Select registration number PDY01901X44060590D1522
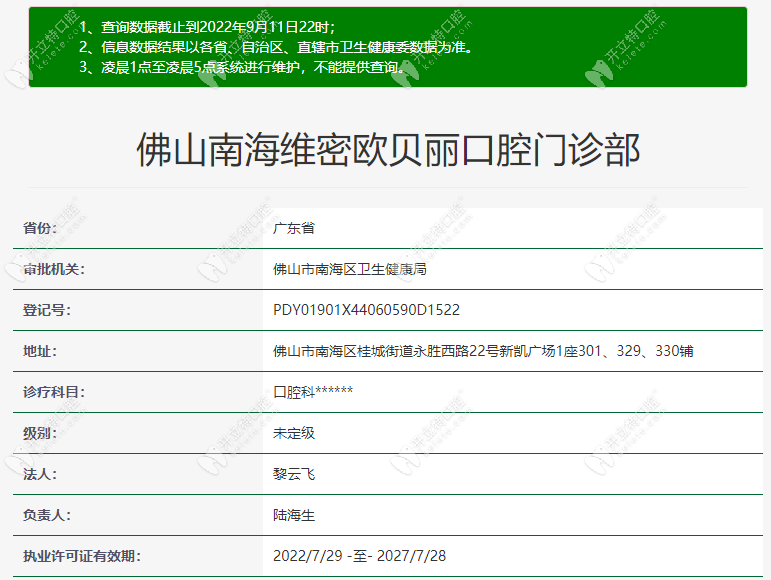This screenshot has width=771, height=580. tap(366, 310)
